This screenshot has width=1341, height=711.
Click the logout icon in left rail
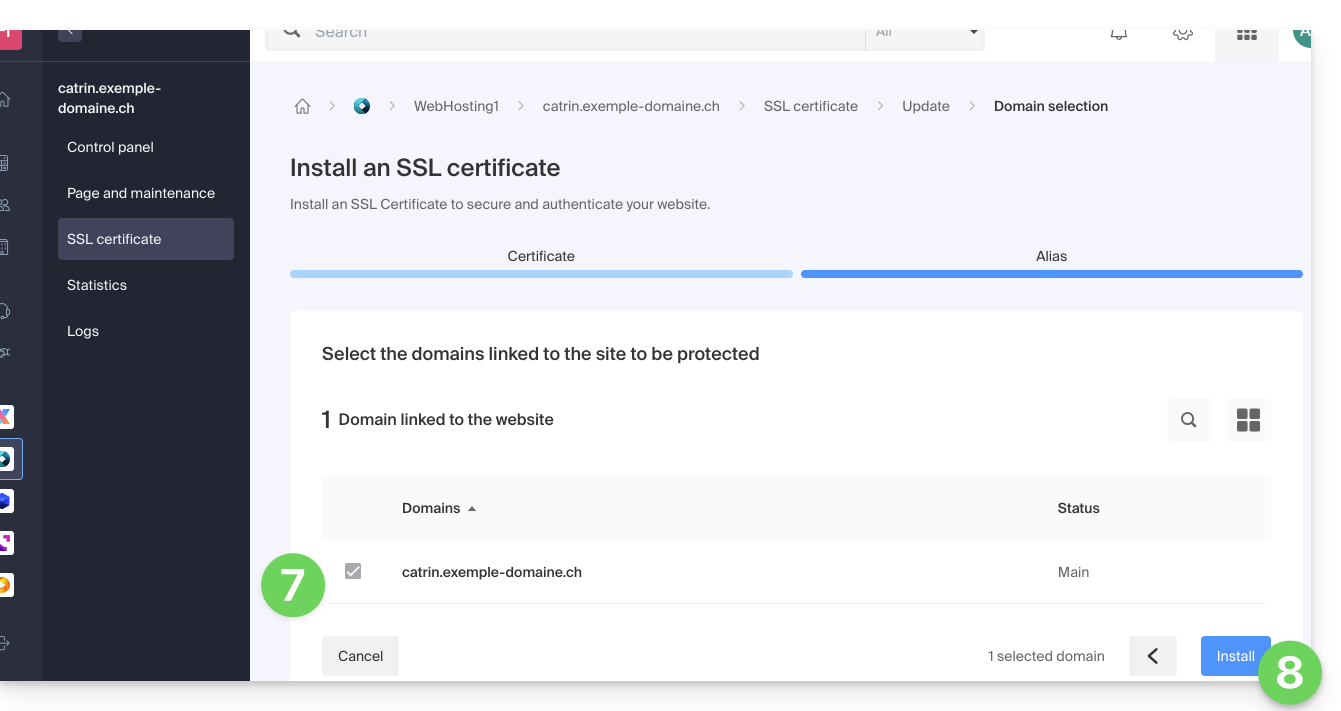(x=5, y=643)
